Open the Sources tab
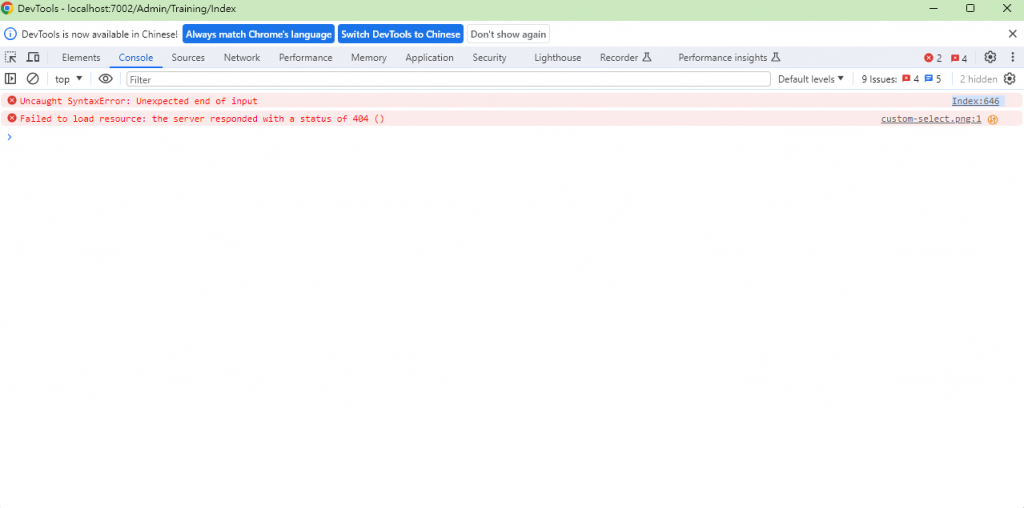 pos(188,57)
